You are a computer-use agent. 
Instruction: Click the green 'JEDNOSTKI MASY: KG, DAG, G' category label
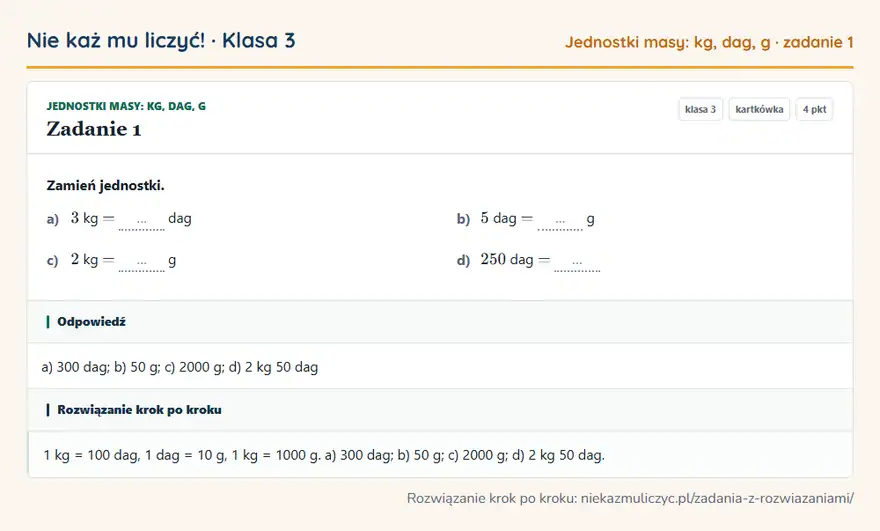(x=126, y=106)
